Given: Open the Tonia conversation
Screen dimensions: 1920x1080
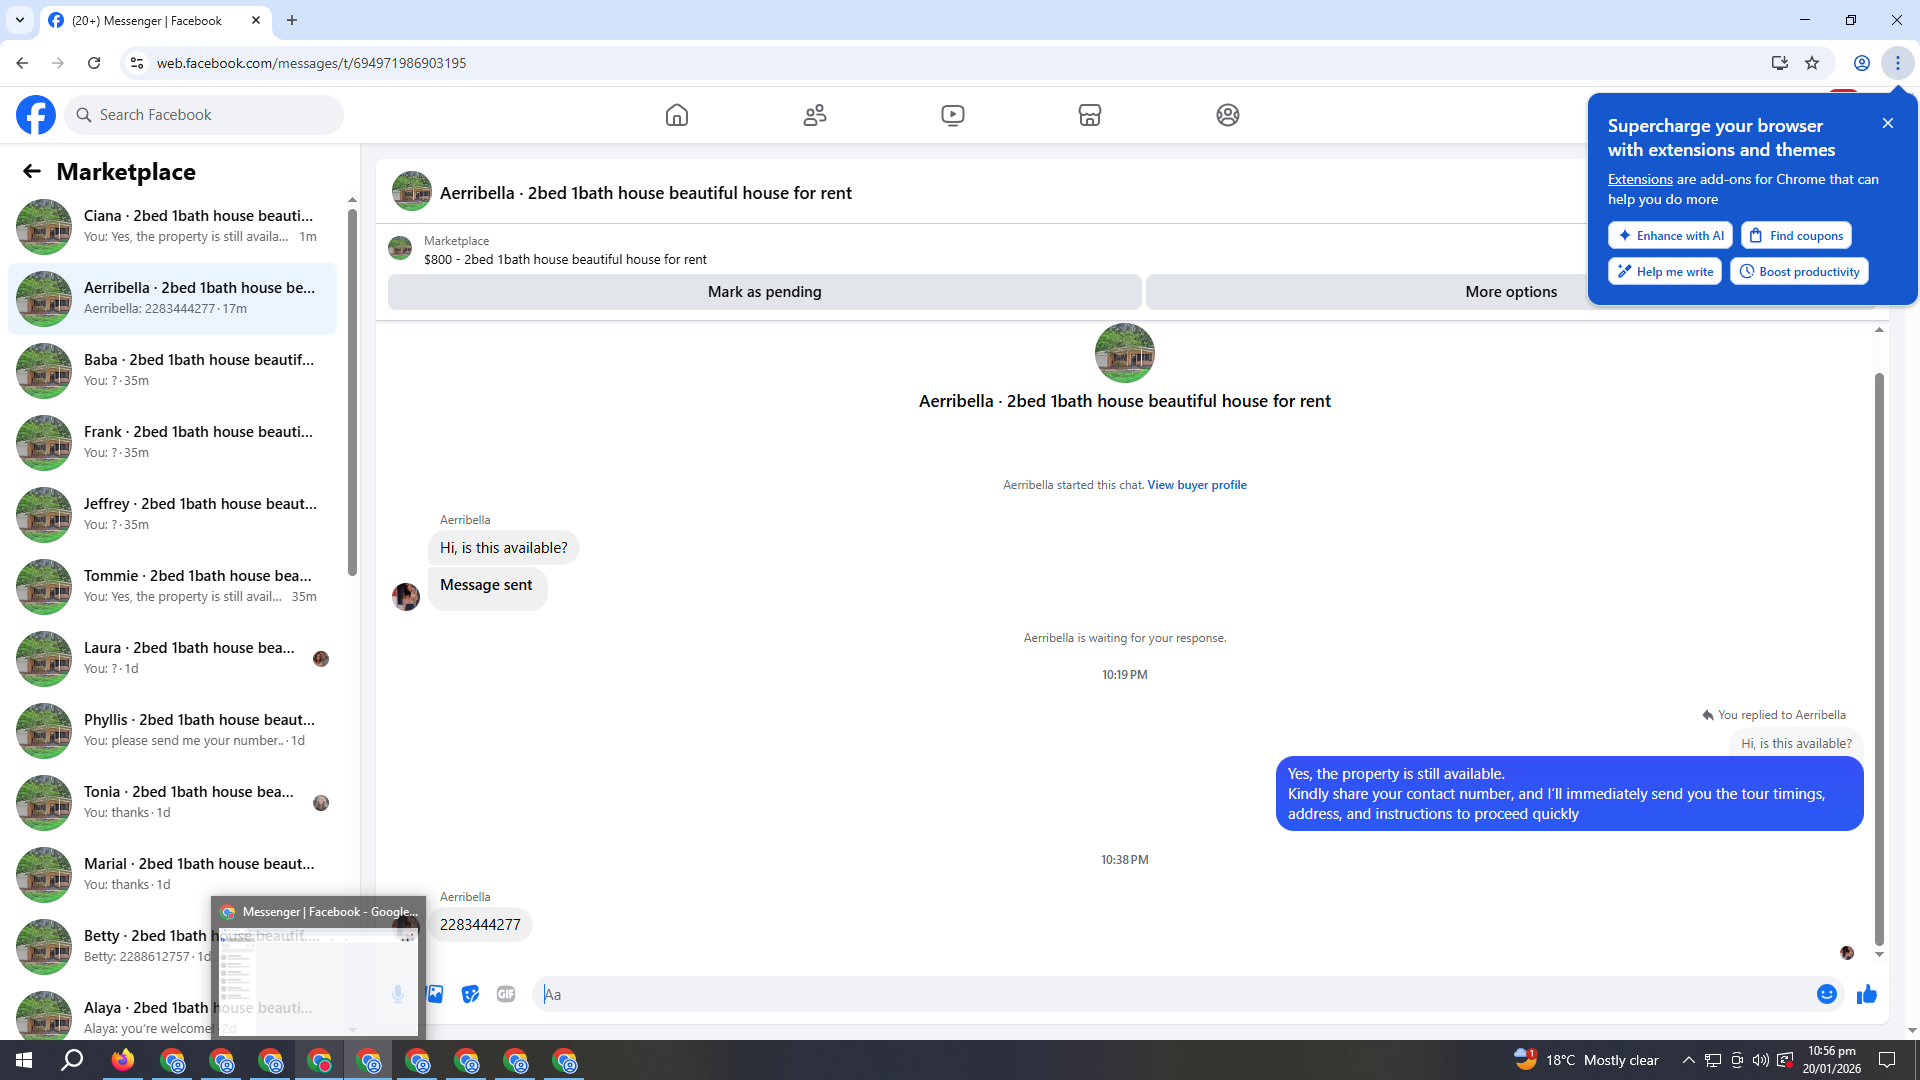Looking at the screenshot, I should (172, 803).
